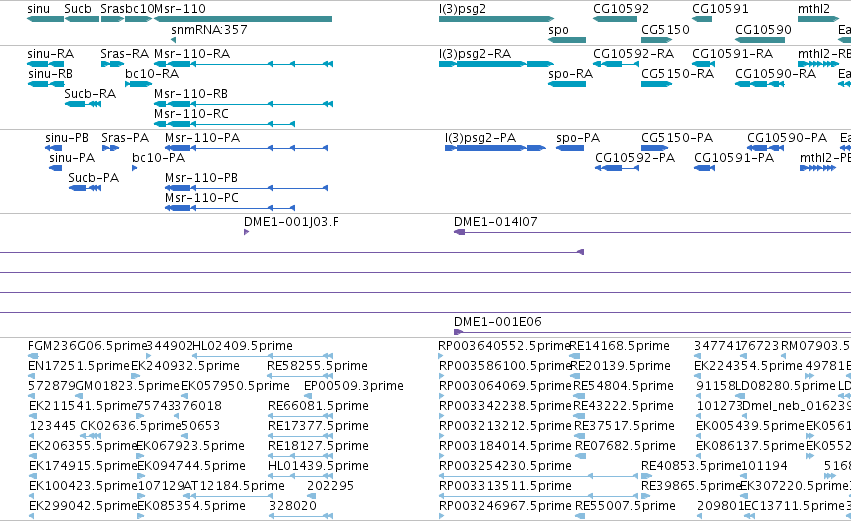
Task: Click the CG10592-PA protein label
Action: tap(635, 158)
